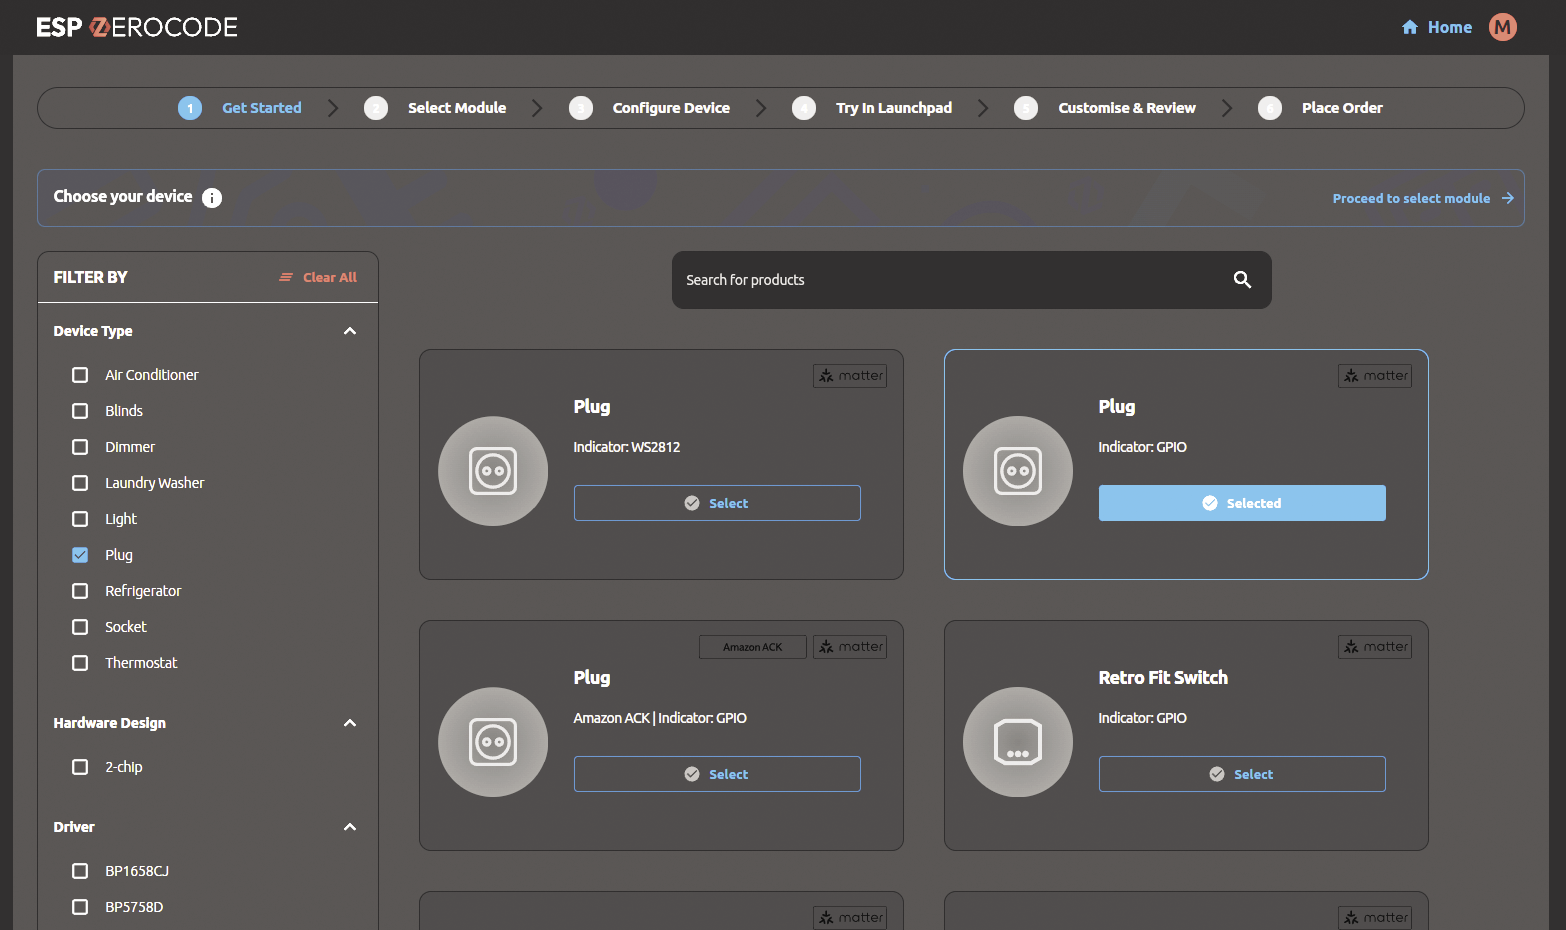
Task: Check the Thermostat filter
Action: (80, 663)
